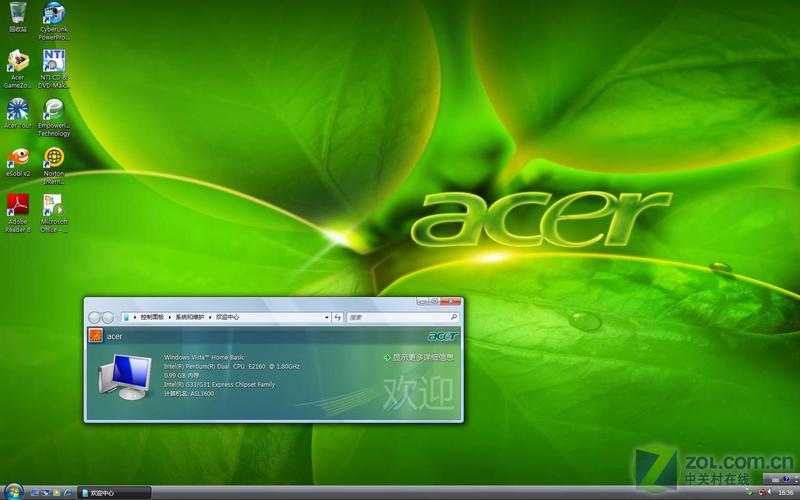The width and height of the screenshot is (800, 500).
Task: Expand the arrow before 控制面板 breadcrumb
Action: (135, 317)
